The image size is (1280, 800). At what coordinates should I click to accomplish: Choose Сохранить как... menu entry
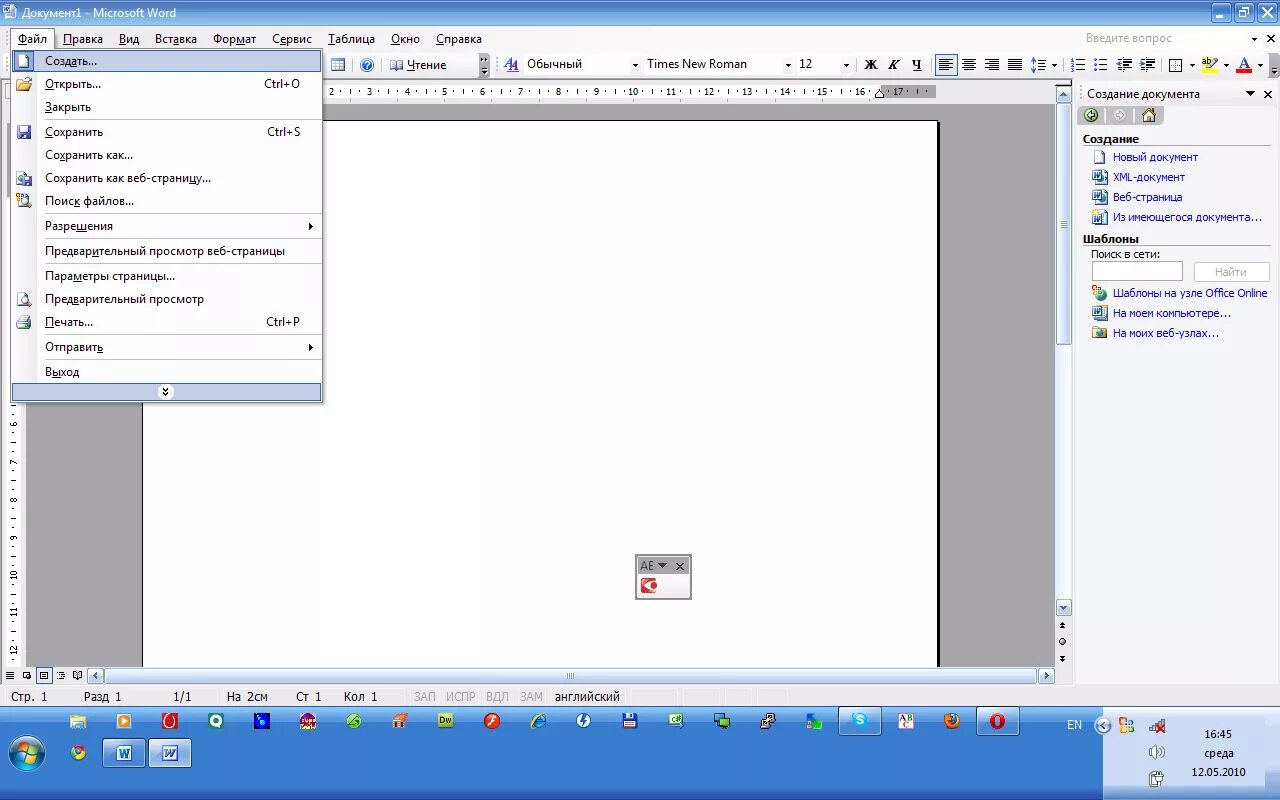tap(166, 155)
